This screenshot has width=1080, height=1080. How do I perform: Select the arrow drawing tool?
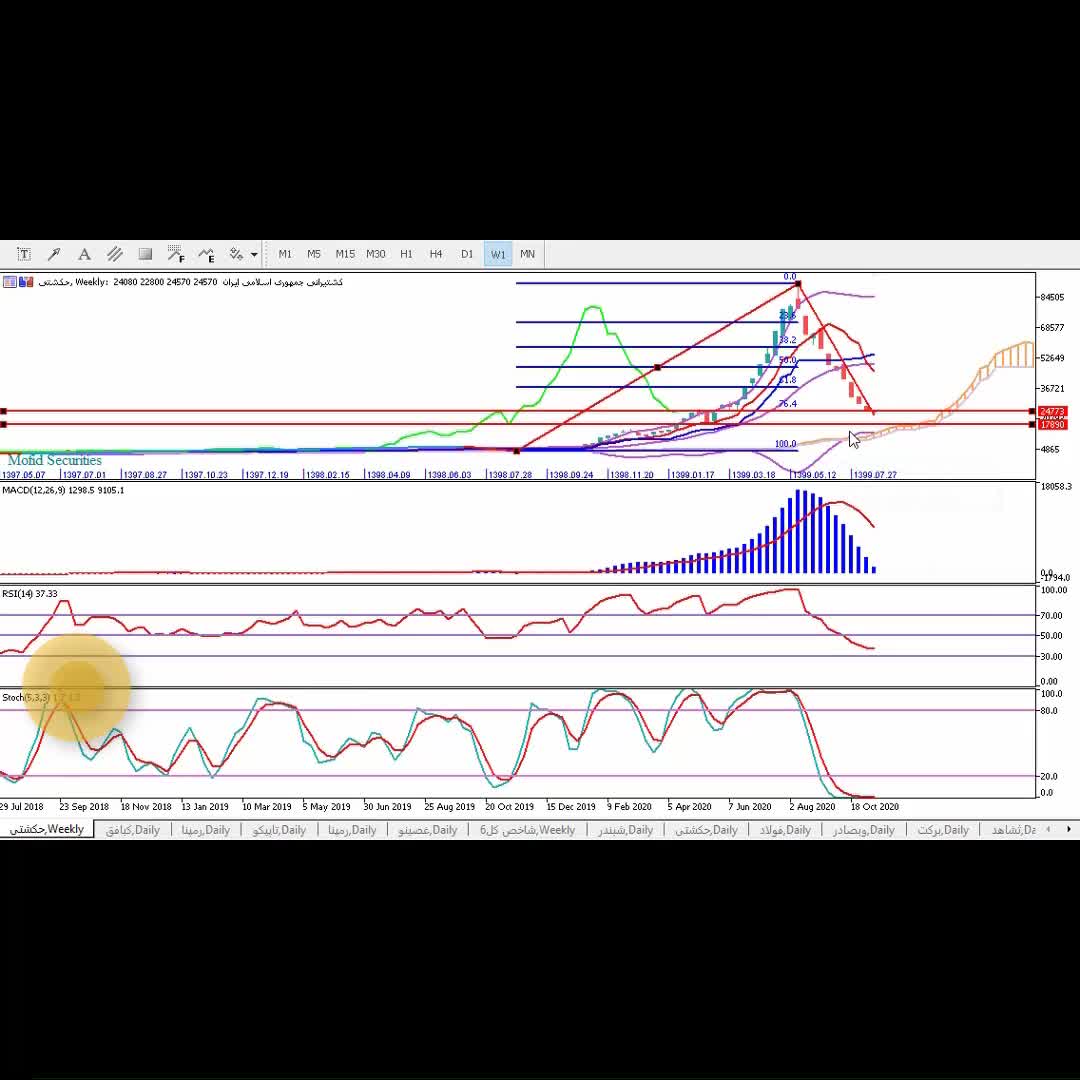click(54, 254)
